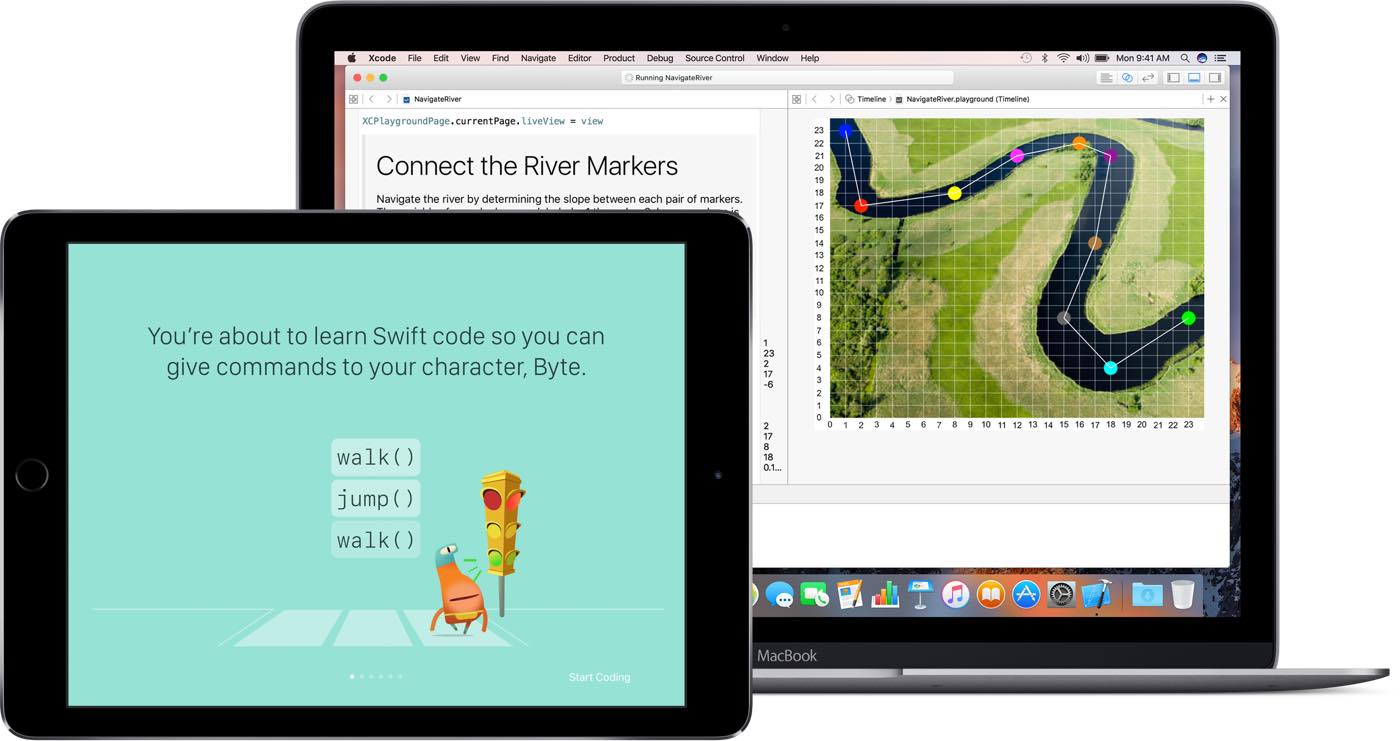Open Notification Center
The height and width of the screenshot is (741, 1400).
1220,58
